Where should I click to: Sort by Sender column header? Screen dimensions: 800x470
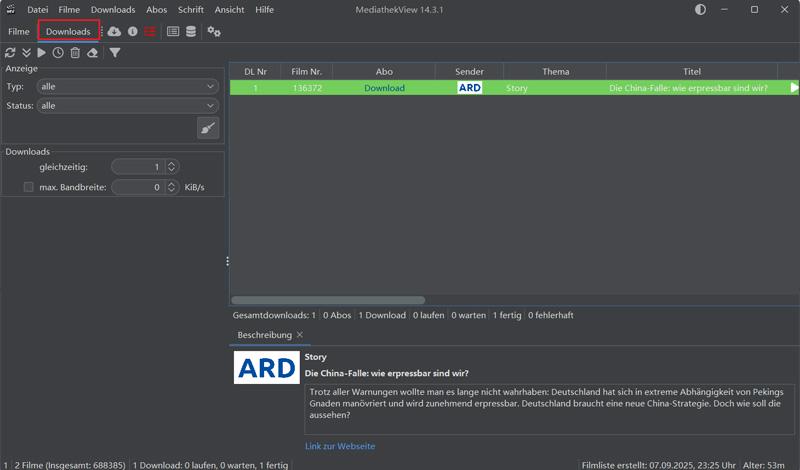click(x=469, y=71)
